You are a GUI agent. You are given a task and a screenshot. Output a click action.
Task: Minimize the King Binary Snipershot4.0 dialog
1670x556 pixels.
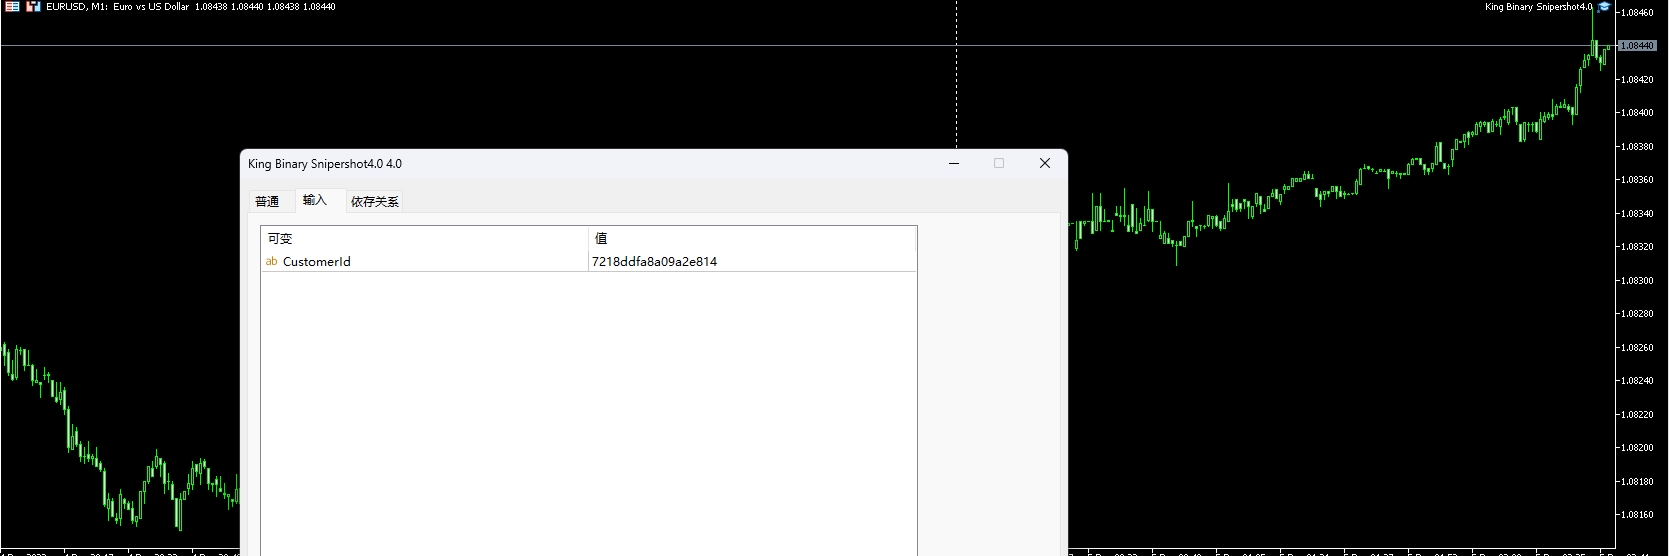tap(954, 163)
